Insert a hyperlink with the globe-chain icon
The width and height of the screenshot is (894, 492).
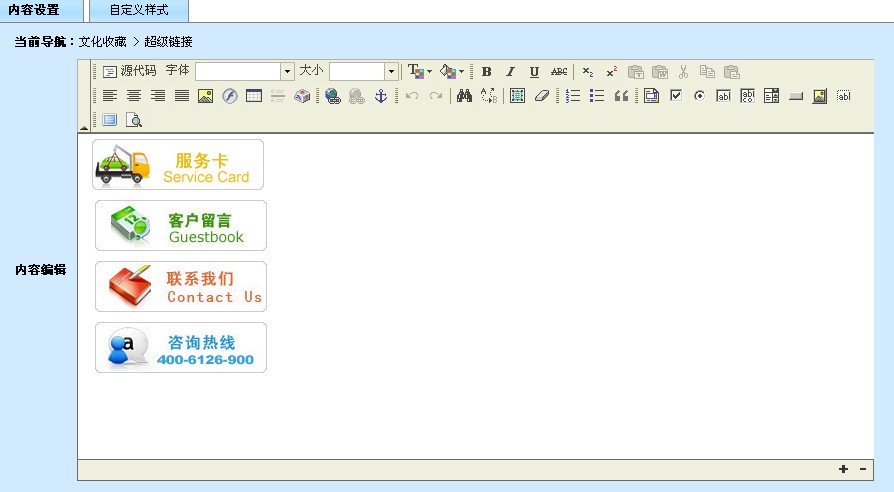point(333,96)
